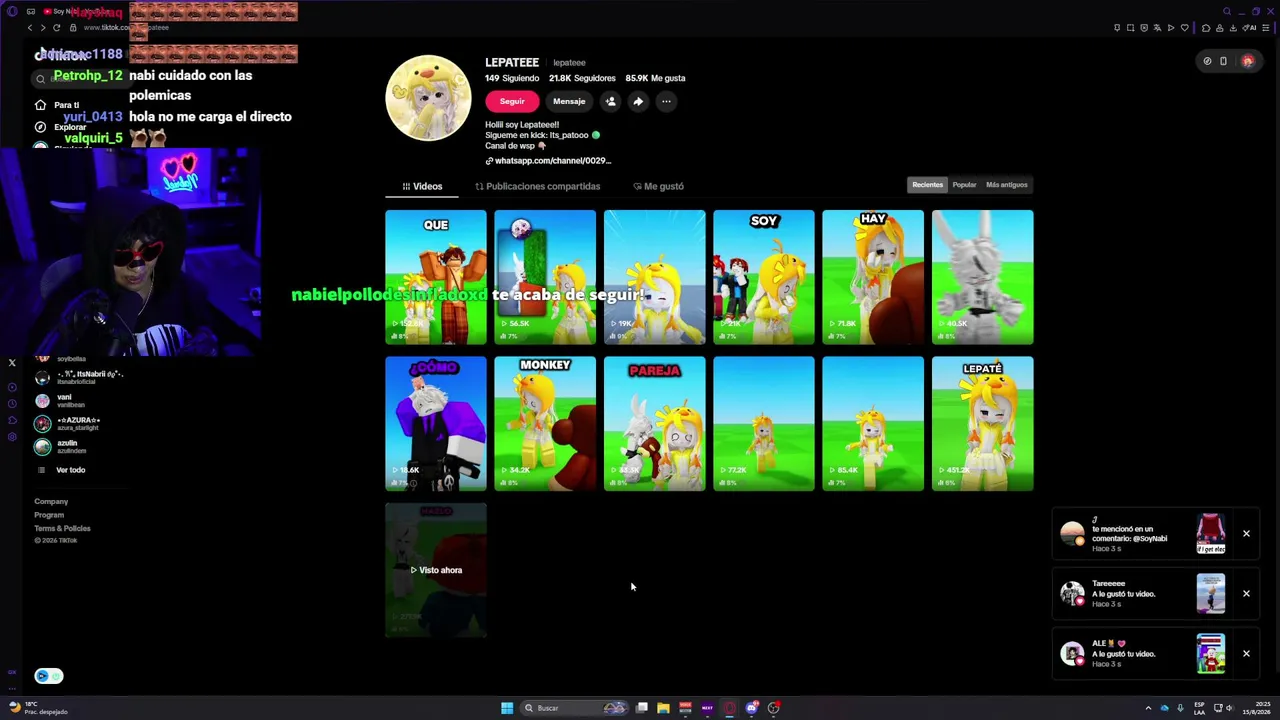Open the QUE video thumbnail
This screenshot has height=720, width=1280.
[x=436, y=277]
